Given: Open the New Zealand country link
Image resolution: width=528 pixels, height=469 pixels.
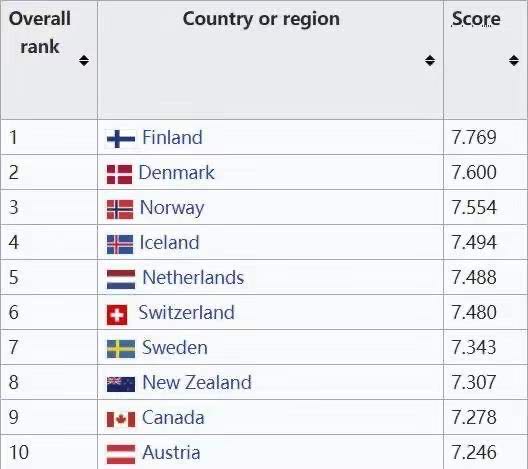Looking at the screenshot, I should 197,382.
